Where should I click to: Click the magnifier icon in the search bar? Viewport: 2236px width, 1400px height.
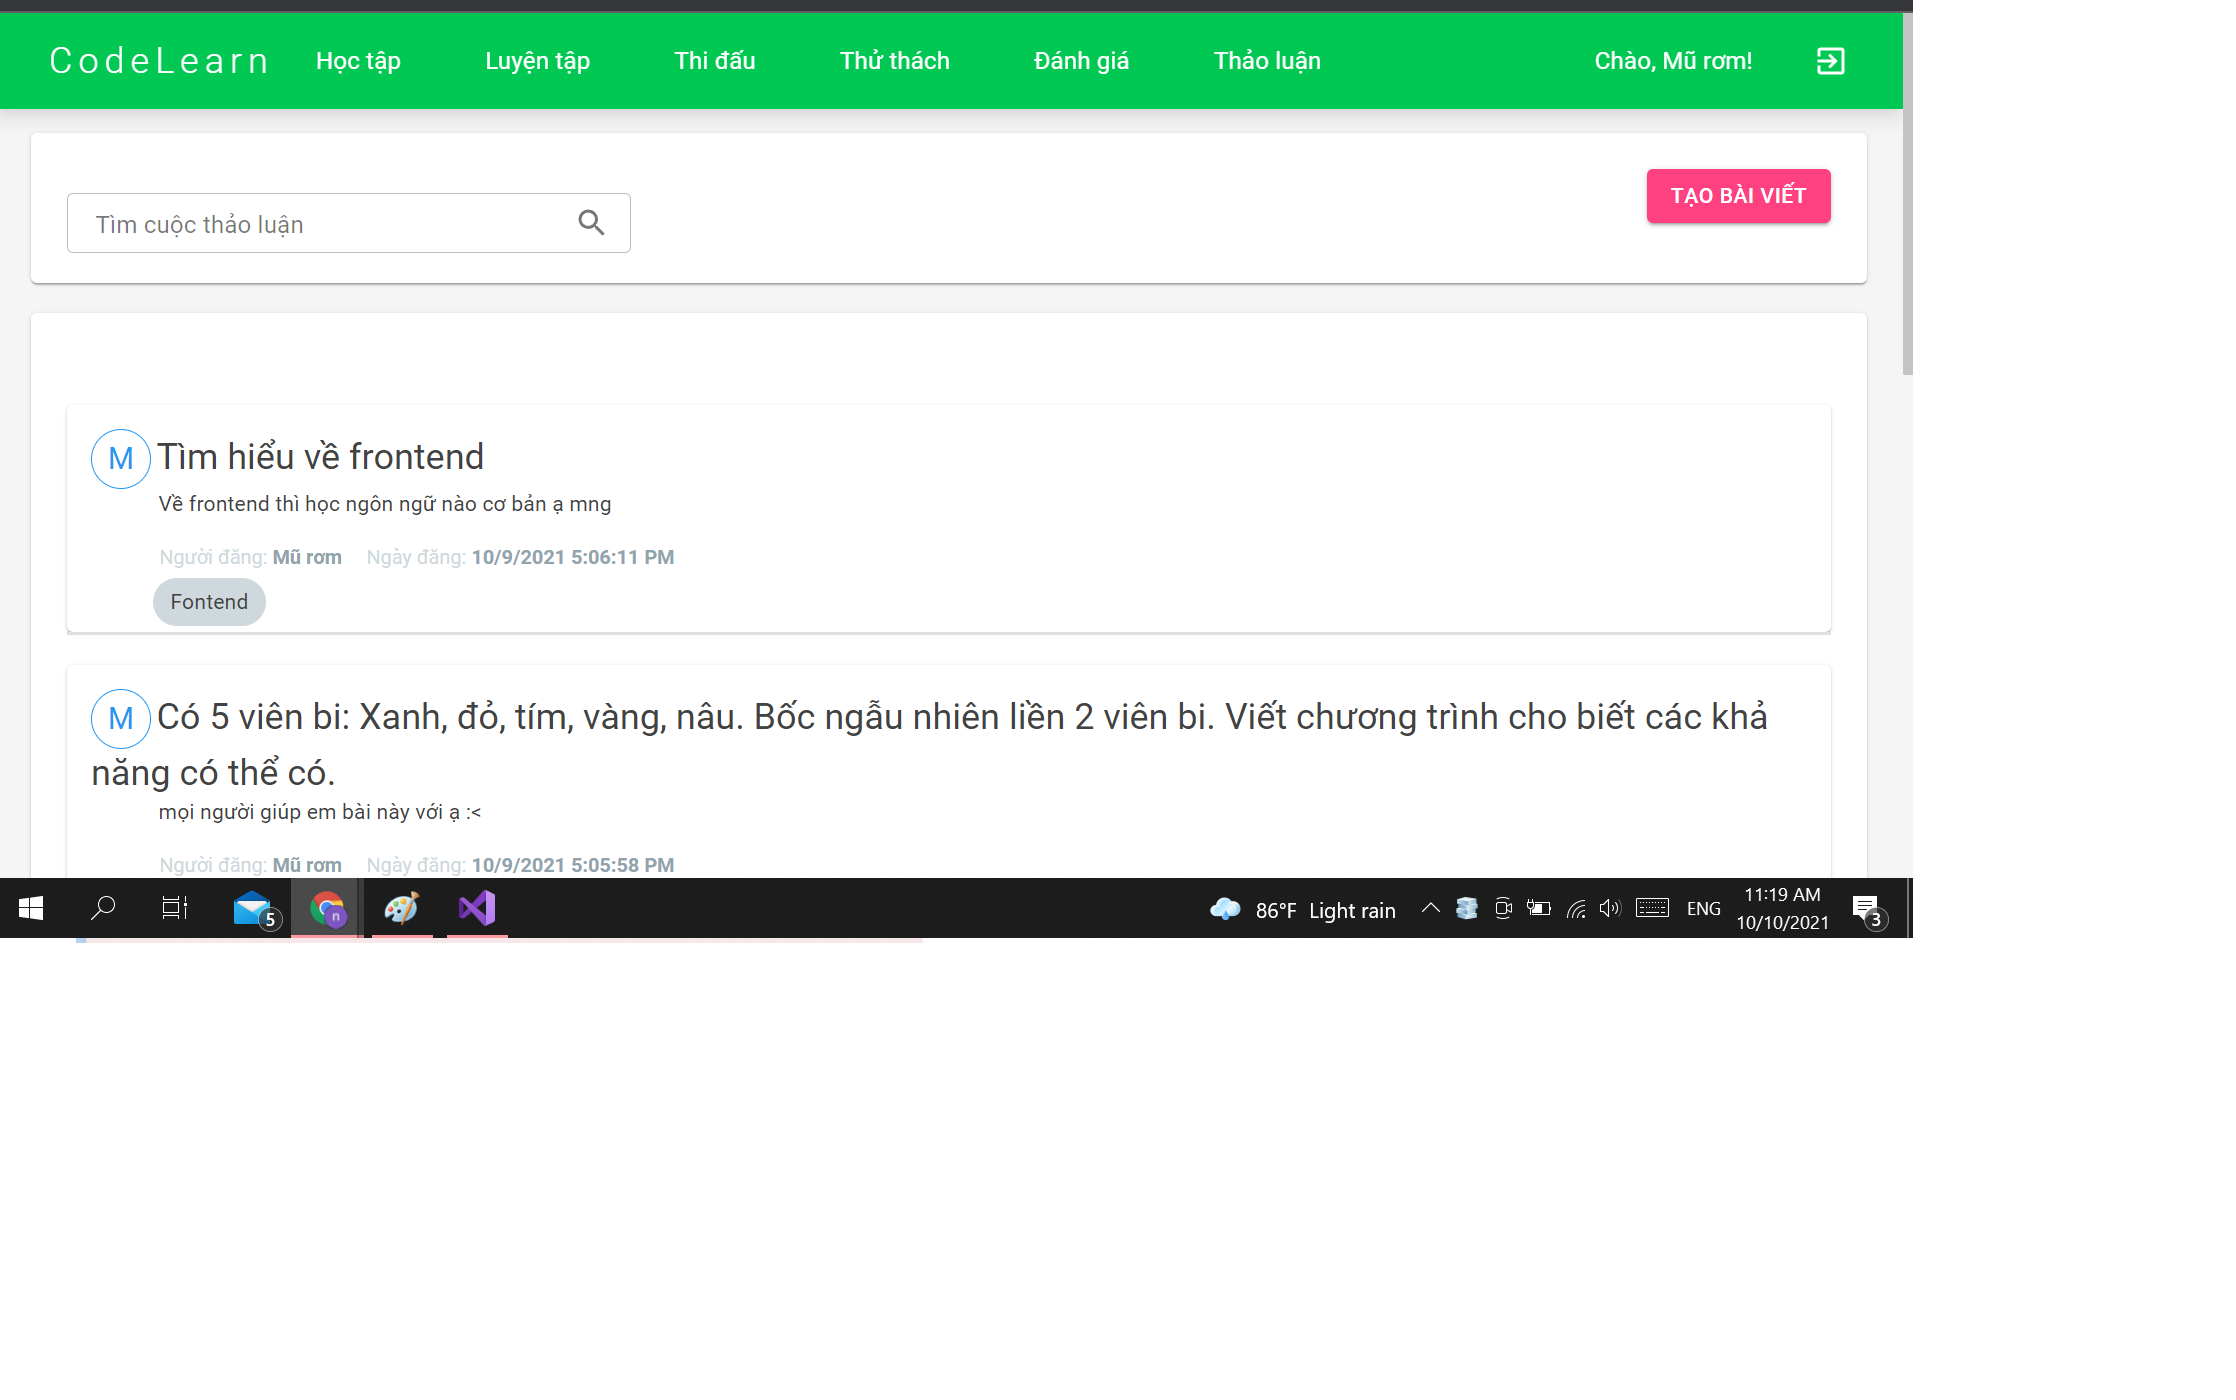pyautogui.click(x=592, y=223)
